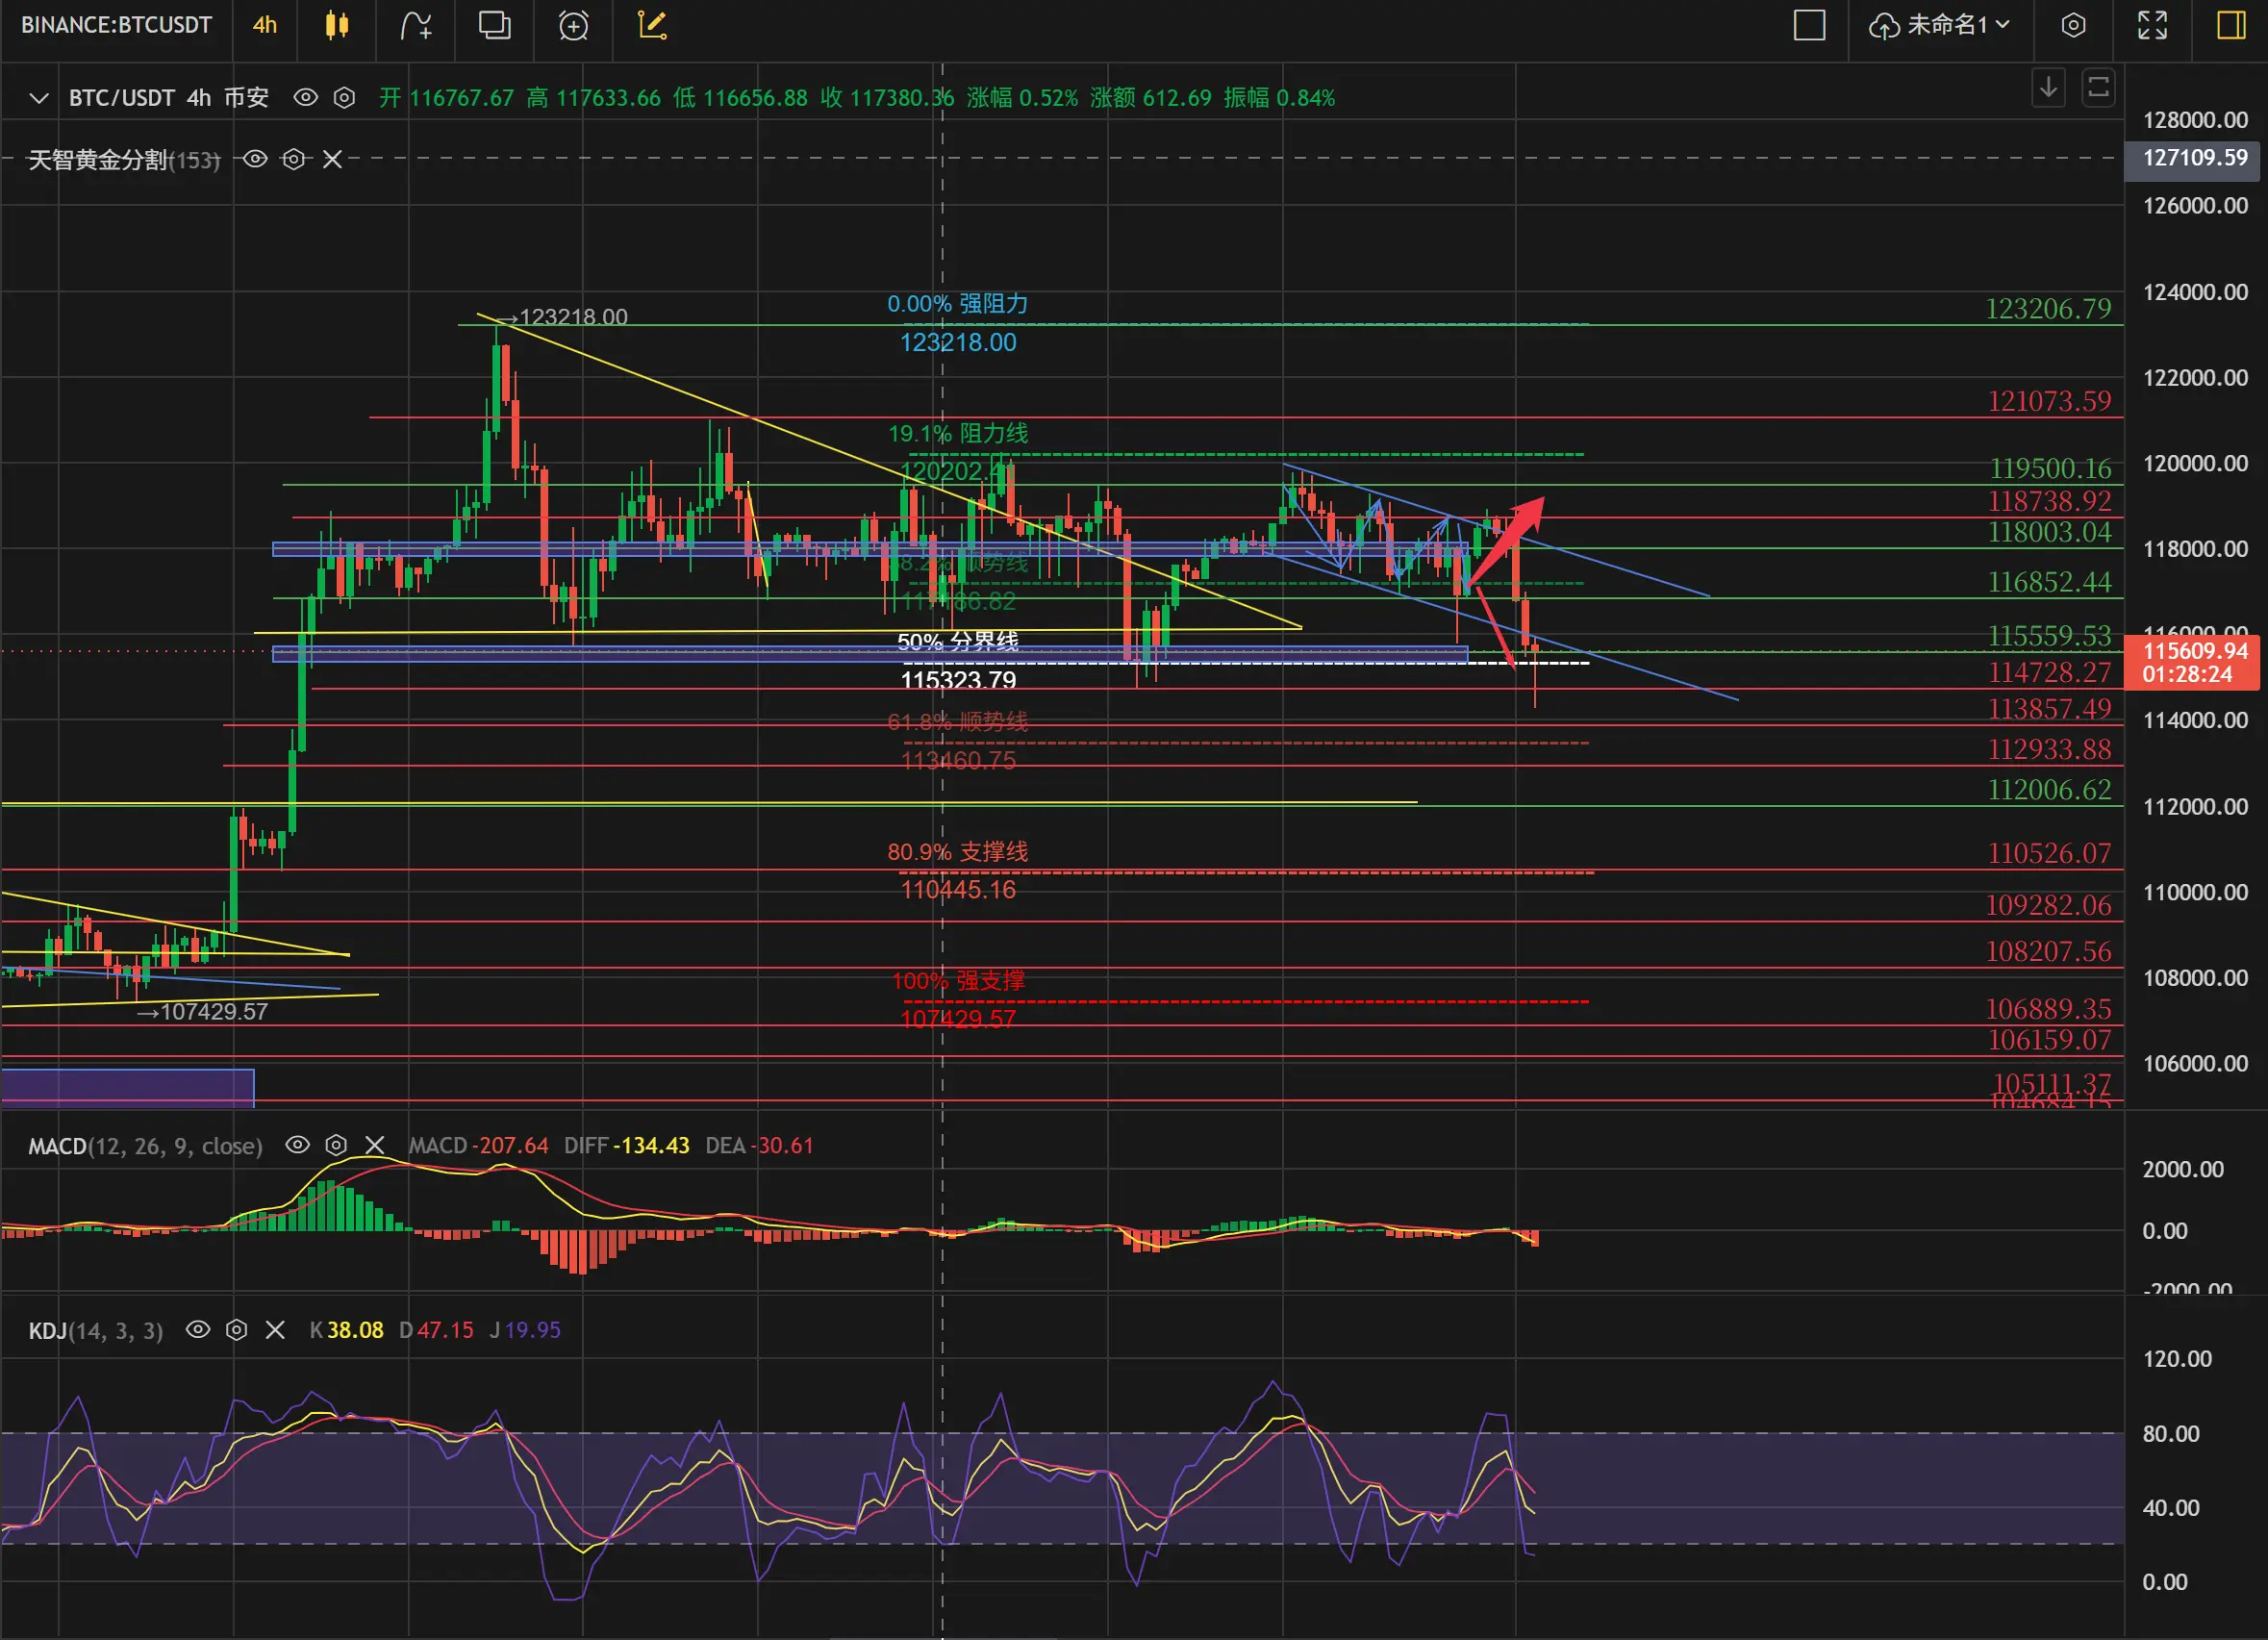Click the KDJ(14, 3, 3) title
The height and width of the screenshot is (1640, 2268).
click(x=95, y=1331)
